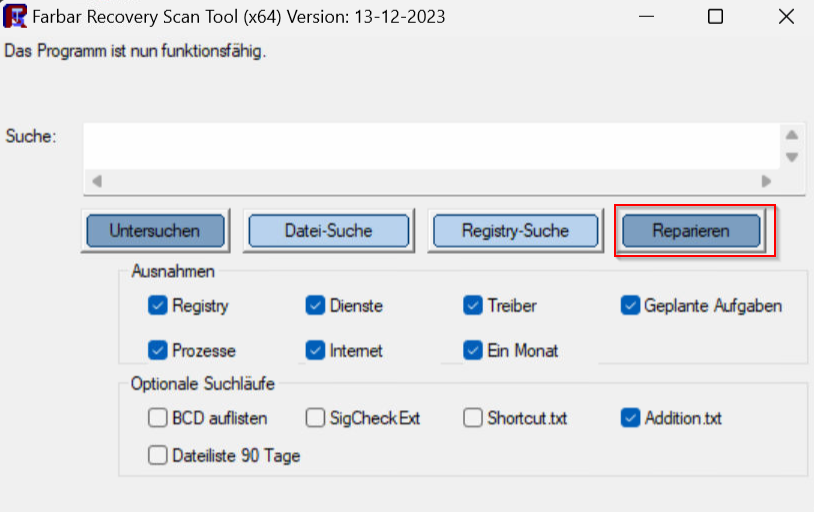Screen dimensions: 814x512
Task: Enable the Shortcut.txt option
Action: [x=472, y=418]
